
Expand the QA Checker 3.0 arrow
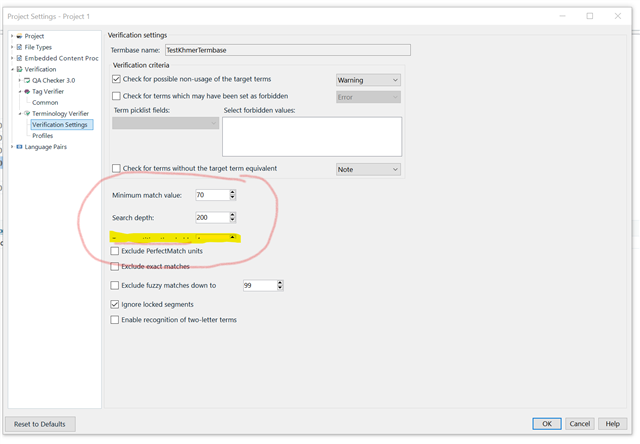(x=20, y=80)
